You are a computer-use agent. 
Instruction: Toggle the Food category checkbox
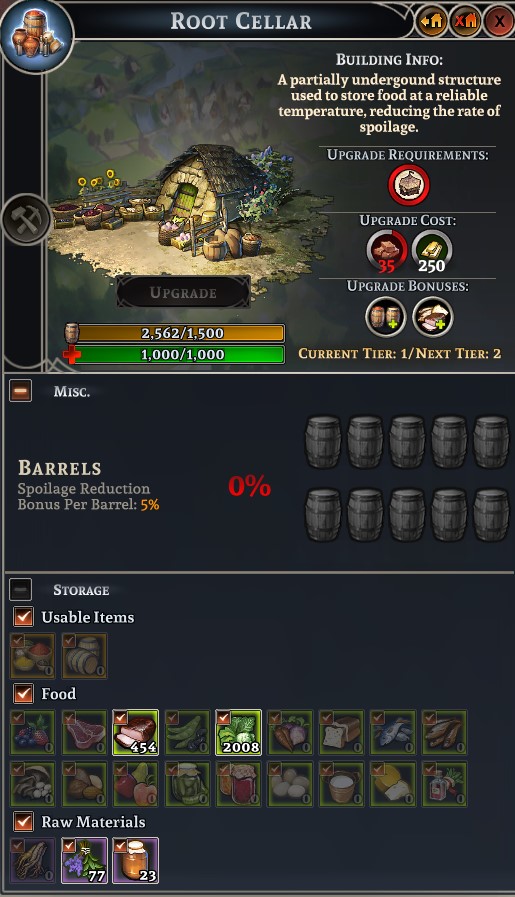[x=23, y=693]
